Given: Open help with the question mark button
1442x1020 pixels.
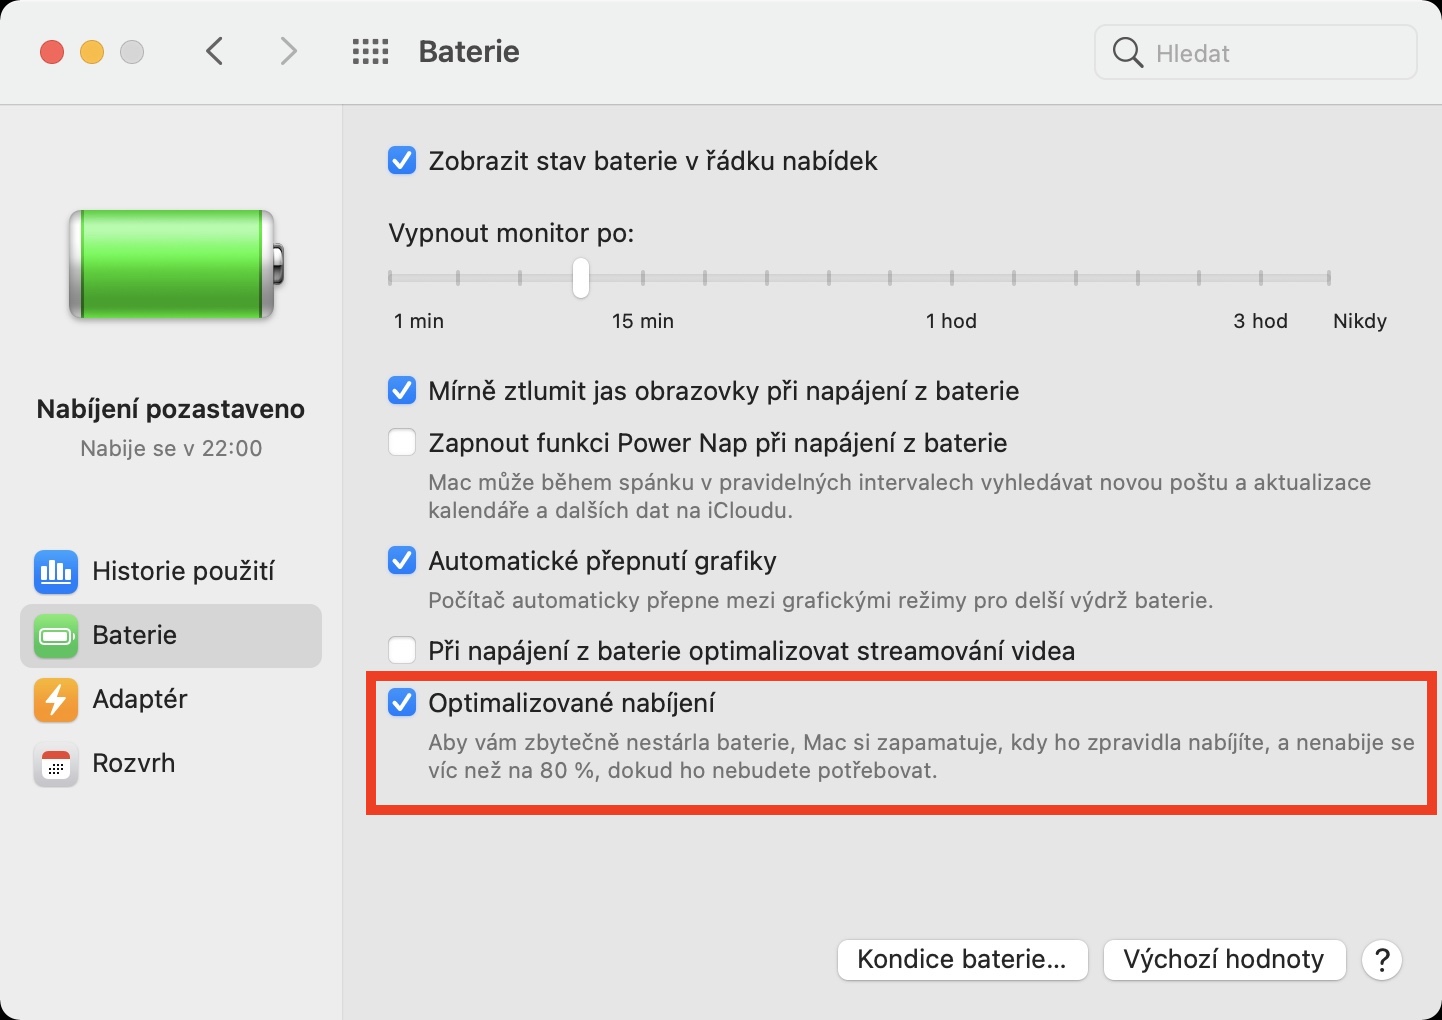Looking at the screenshot, I should (x=1382, y=960).
